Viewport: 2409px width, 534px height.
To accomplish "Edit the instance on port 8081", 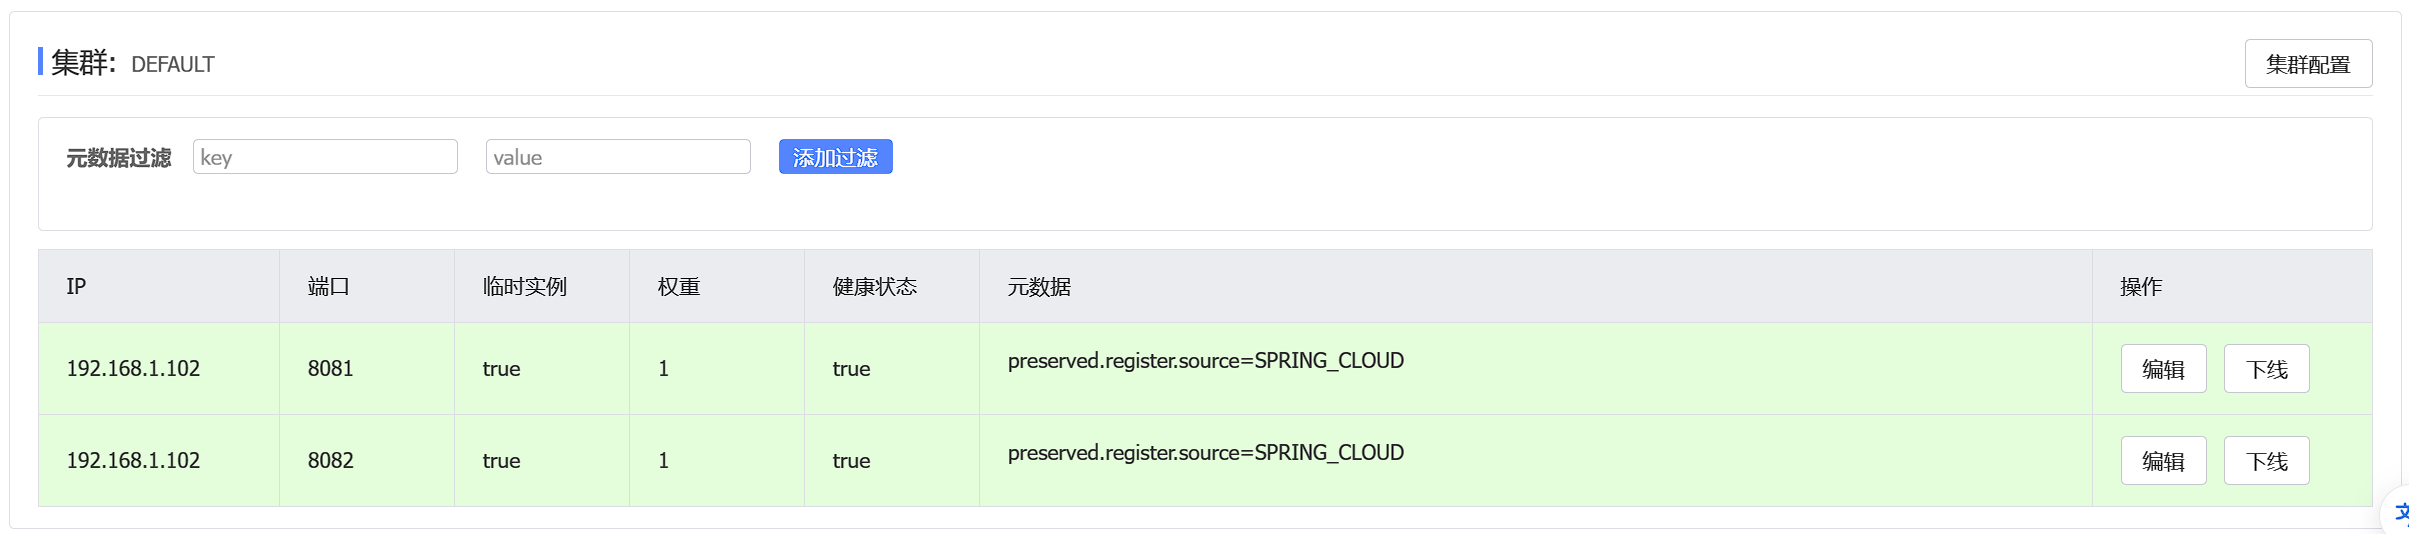I will click(x=2163, y=369).
